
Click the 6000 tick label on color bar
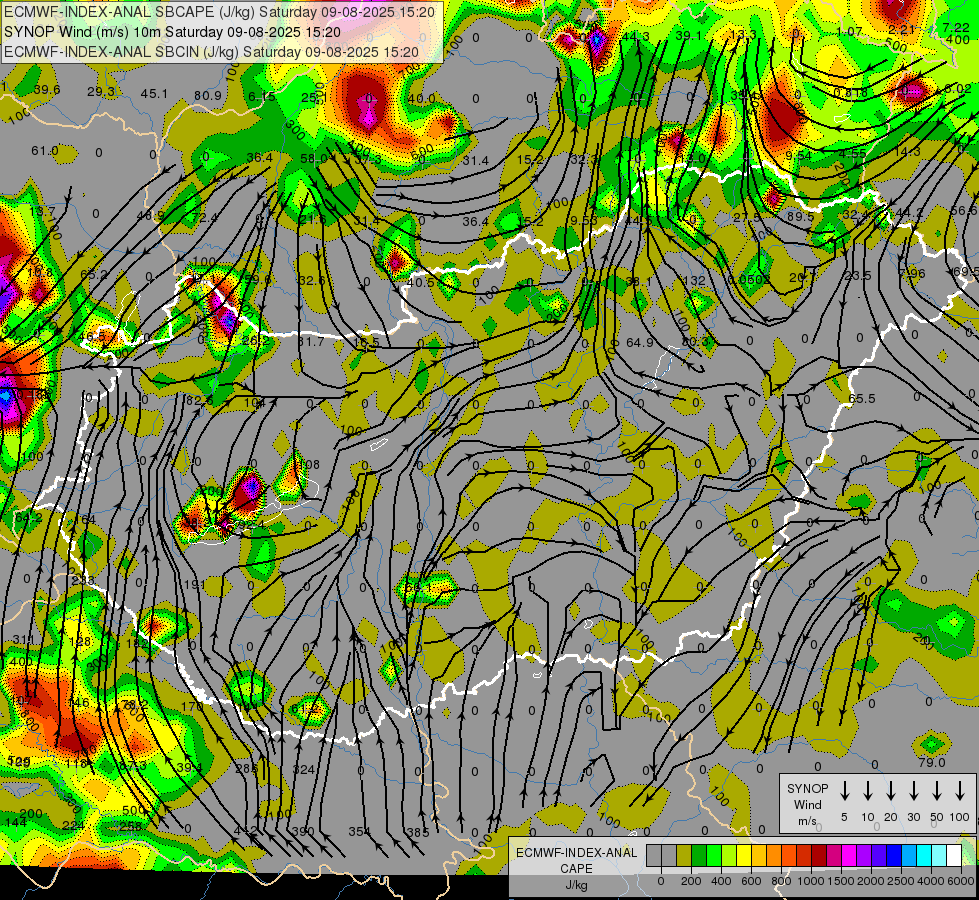(x=961, y=881)
